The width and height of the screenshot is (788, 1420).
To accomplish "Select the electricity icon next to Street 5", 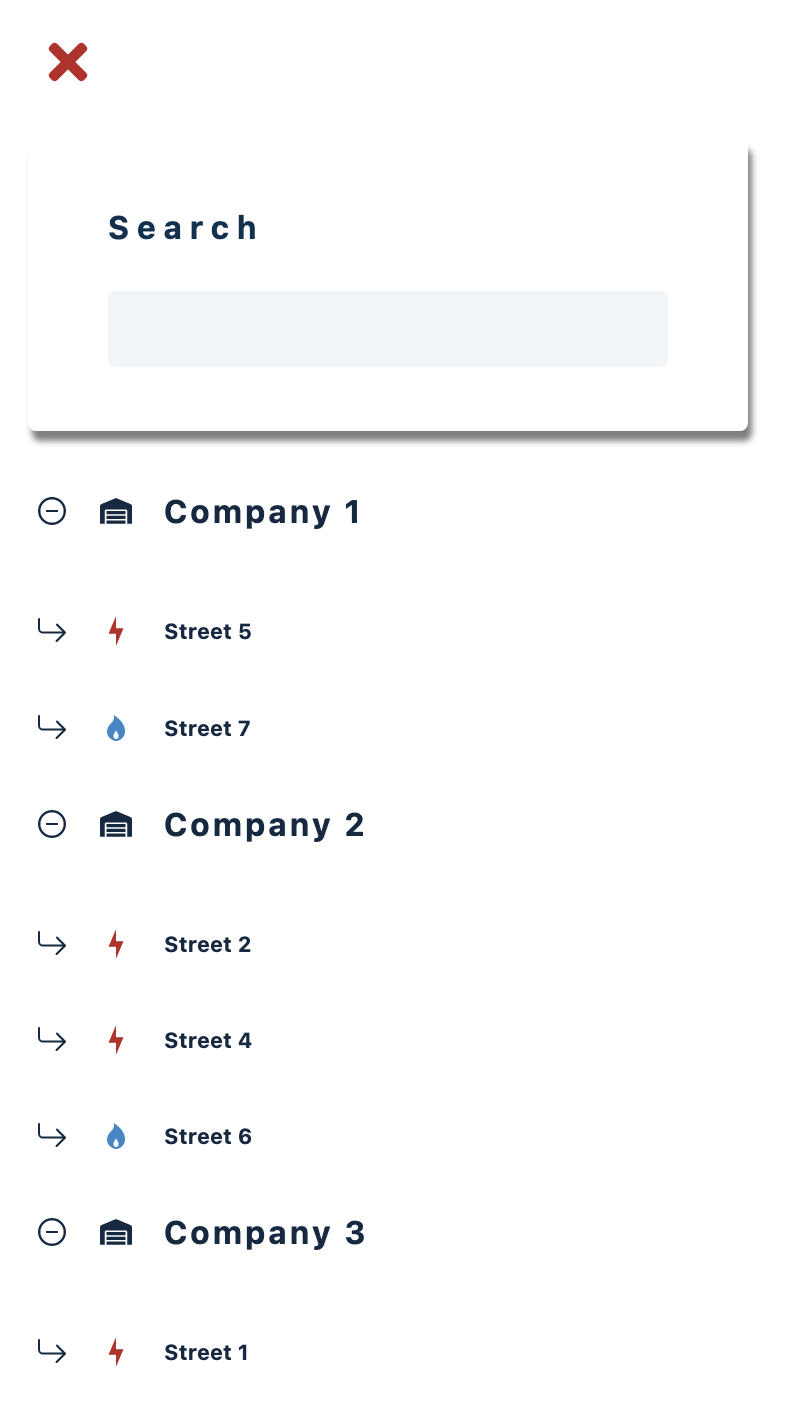I will pos(117,630).
